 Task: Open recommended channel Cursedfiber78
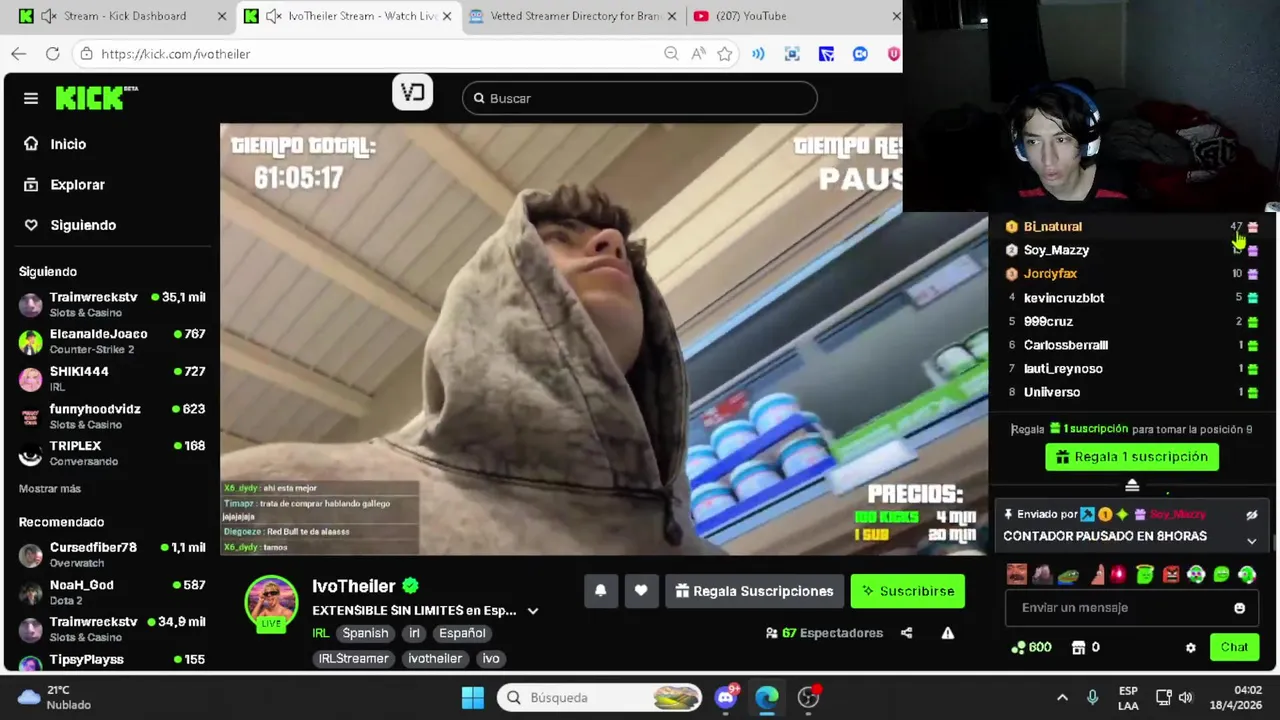coord(112,555)
